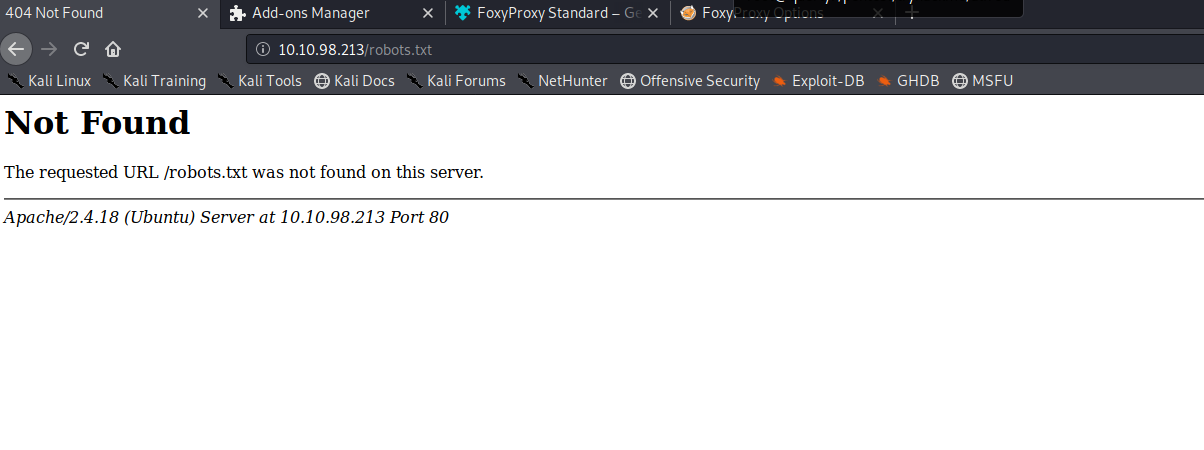Focus the address bar showing 10.10.98.213/robots.txt
The width and height of the screenshot is (1204, 450).
pyautogui.click(x=724, y=49)
